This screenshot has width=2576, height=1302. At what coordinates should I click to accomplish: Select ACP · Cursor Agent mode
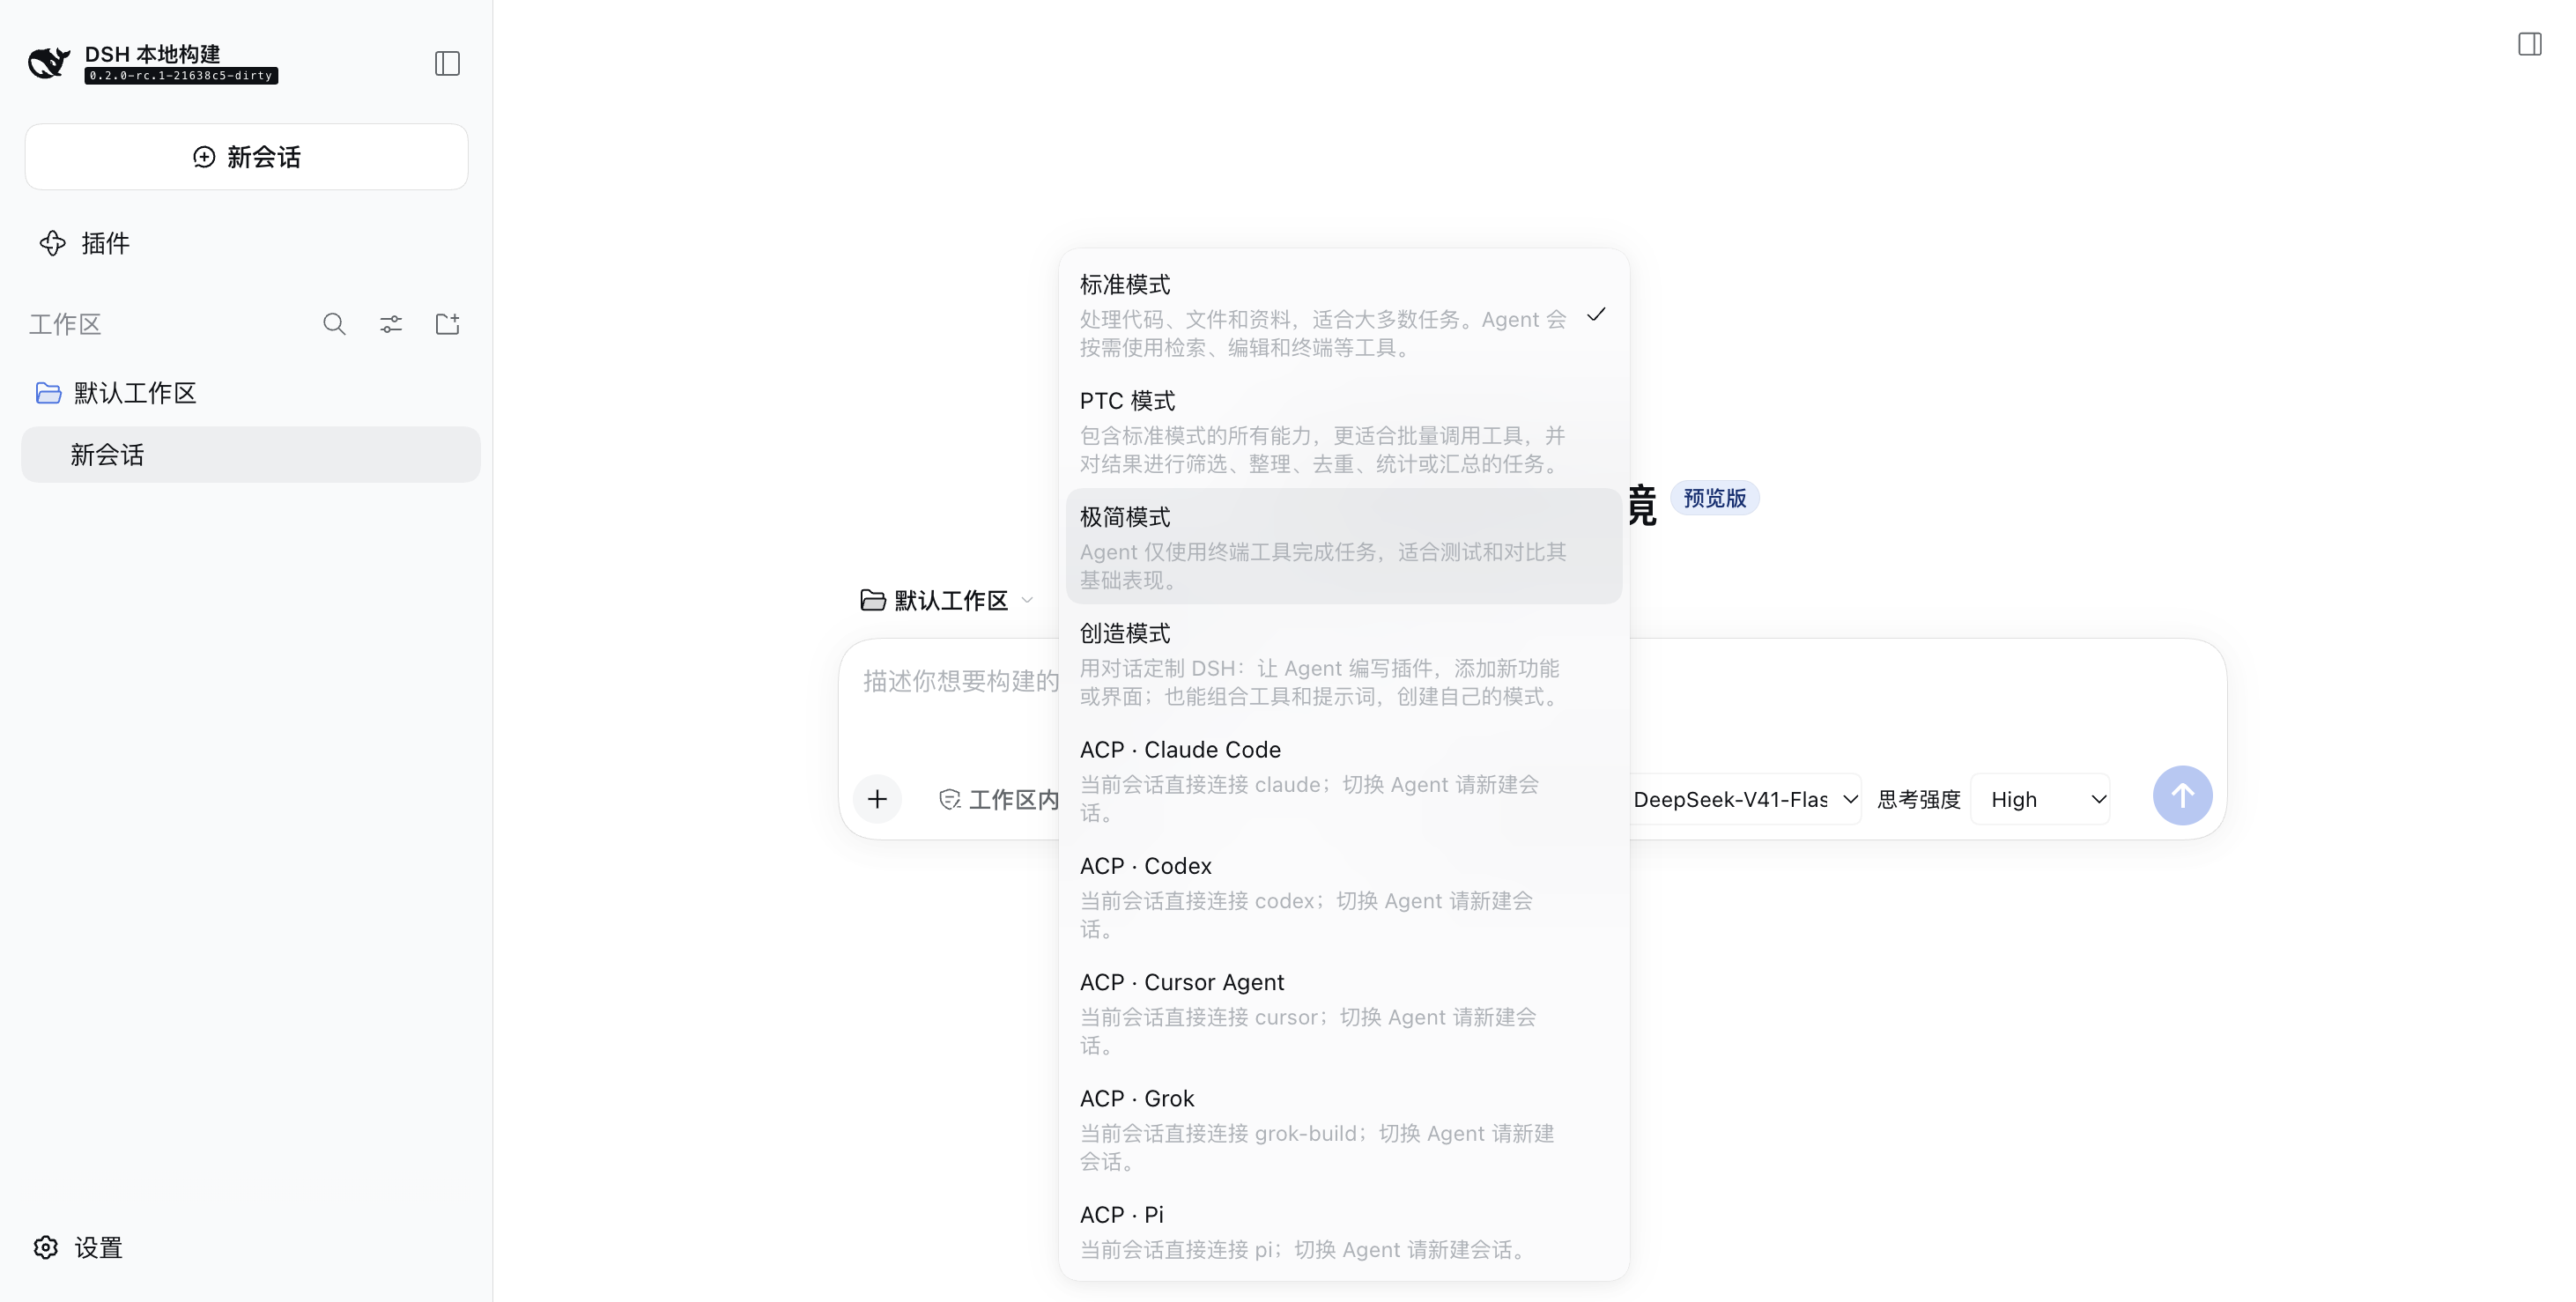(x=1343, y=1012)
